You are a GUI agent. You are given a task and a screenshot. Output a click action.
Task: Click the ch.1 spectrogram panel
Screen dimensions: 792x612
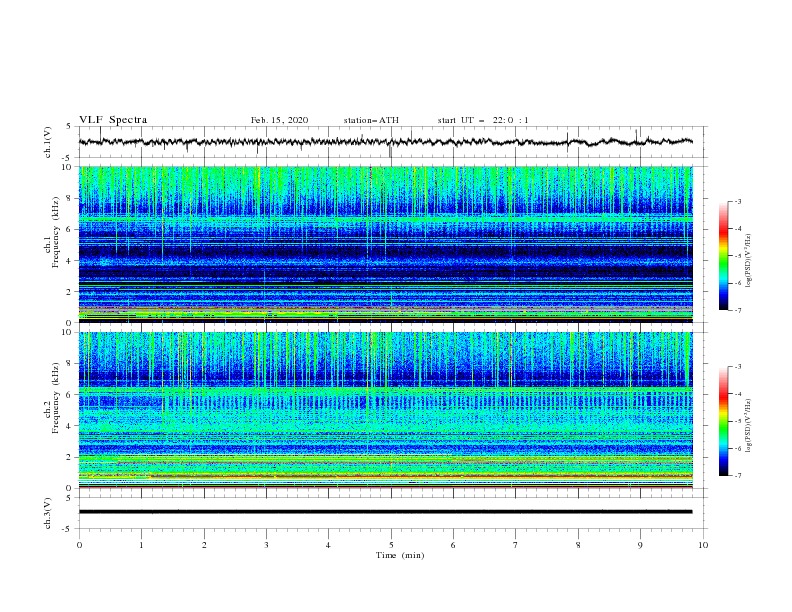click(x=386, y=244)
